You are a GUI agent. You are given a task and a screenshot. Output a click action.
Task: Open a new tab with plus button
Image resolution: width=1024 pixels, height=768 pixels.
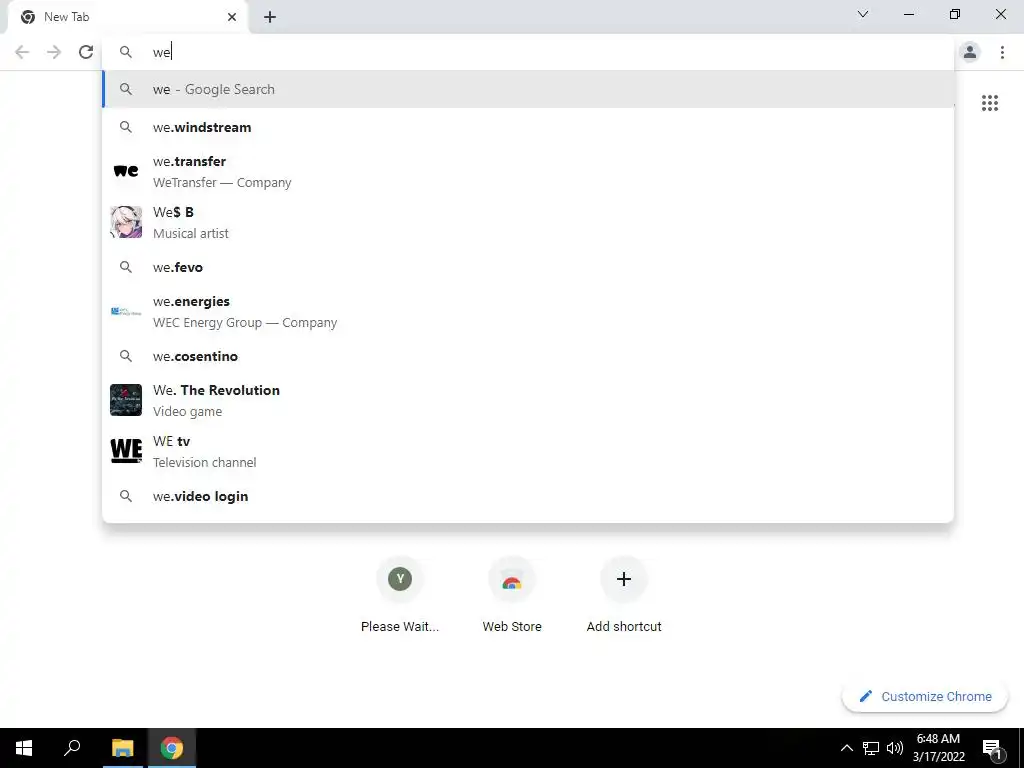click(270, 17)
